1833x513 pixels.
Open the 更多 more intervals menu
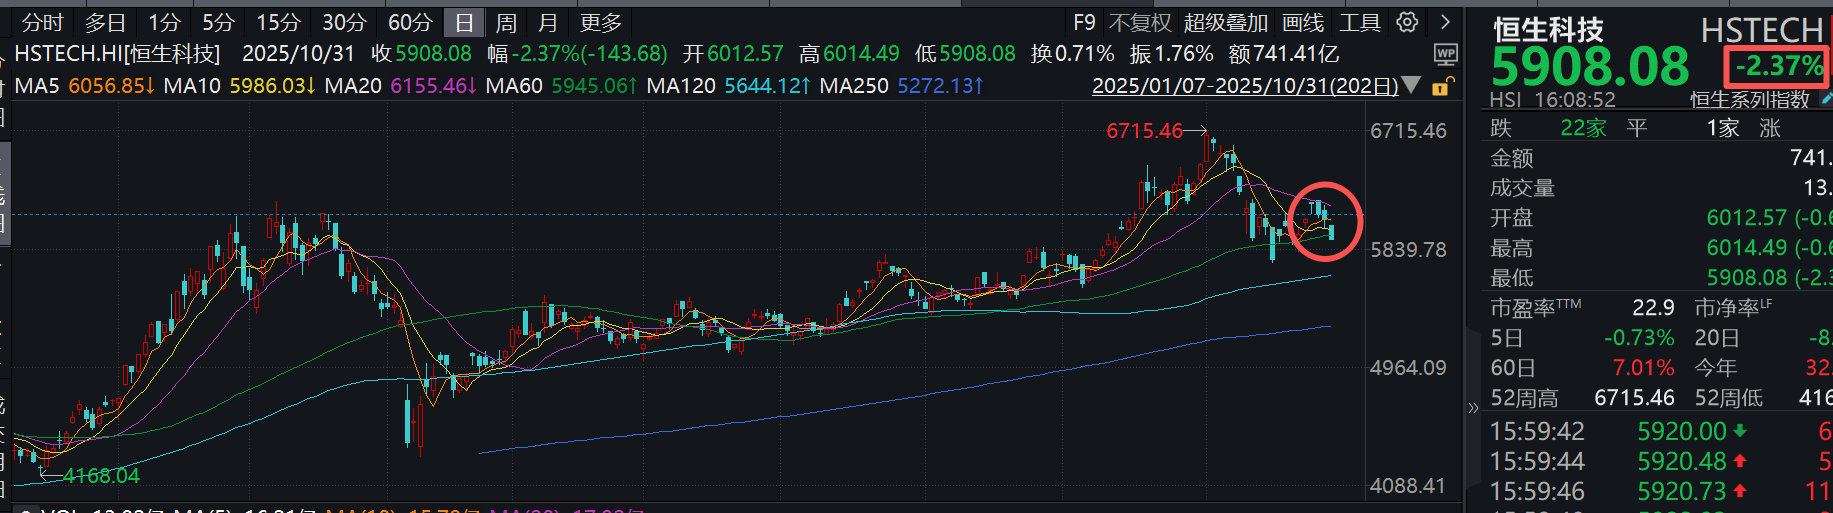pyautogui.click(x=600, y=22)
